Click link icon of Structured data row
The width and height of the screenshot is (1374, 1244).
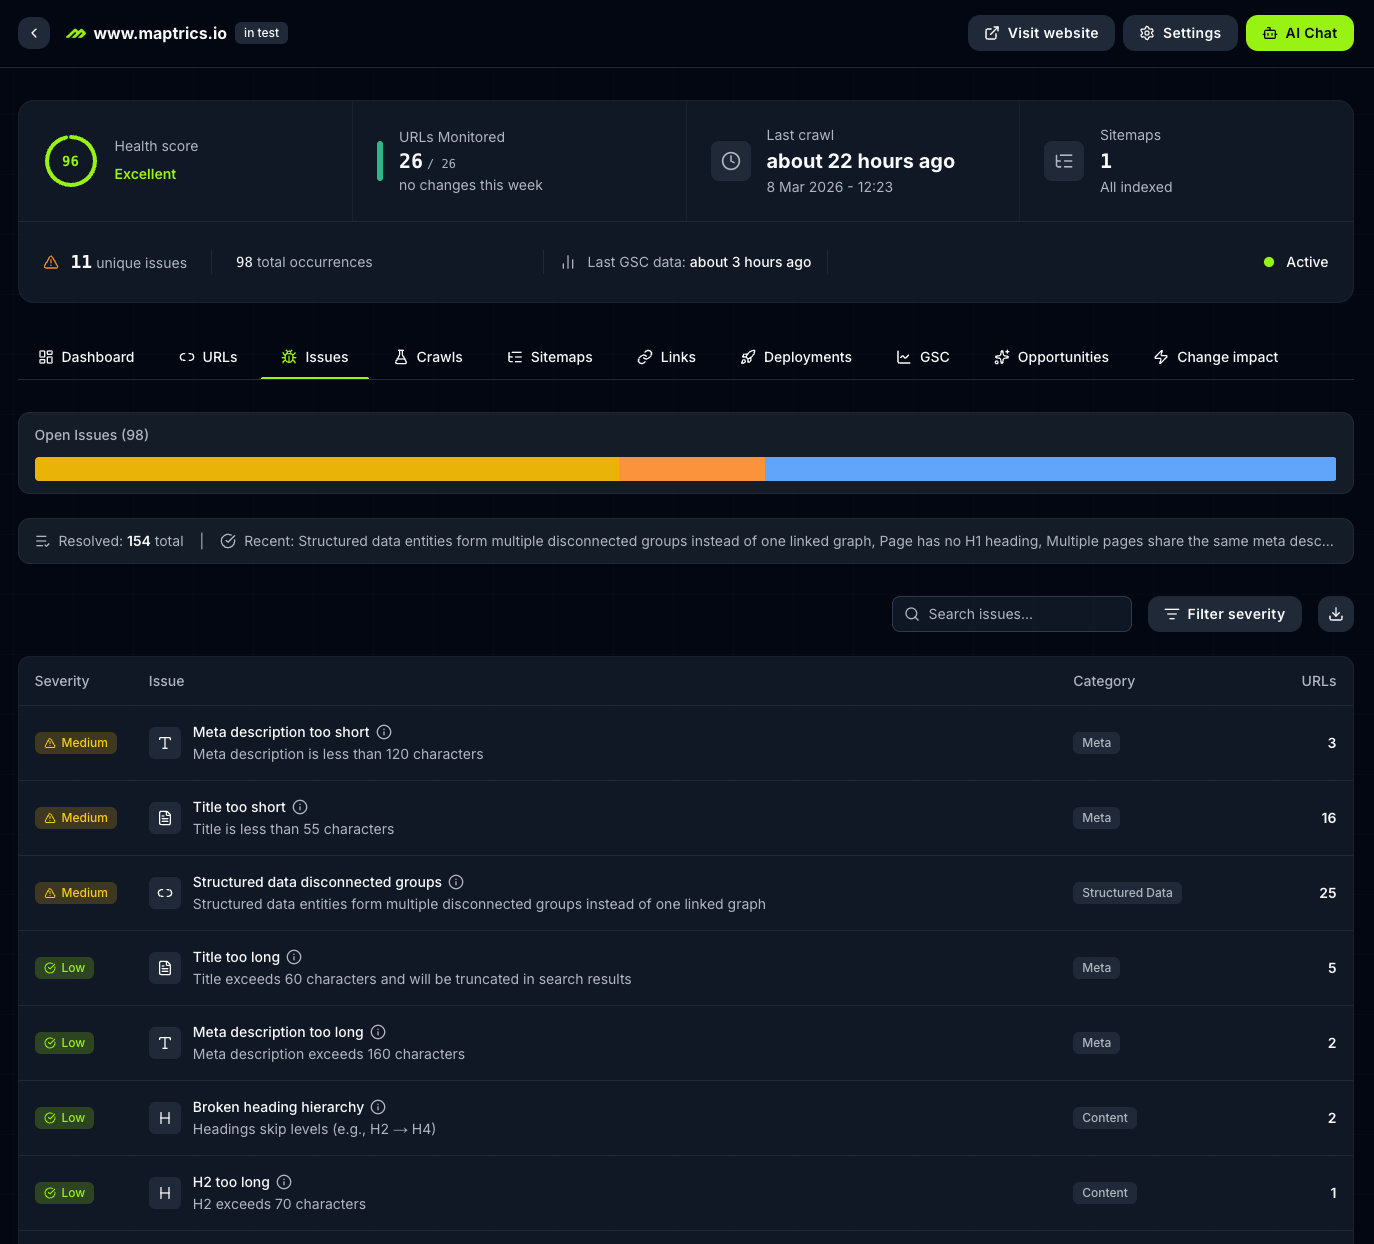pos(165,893)
